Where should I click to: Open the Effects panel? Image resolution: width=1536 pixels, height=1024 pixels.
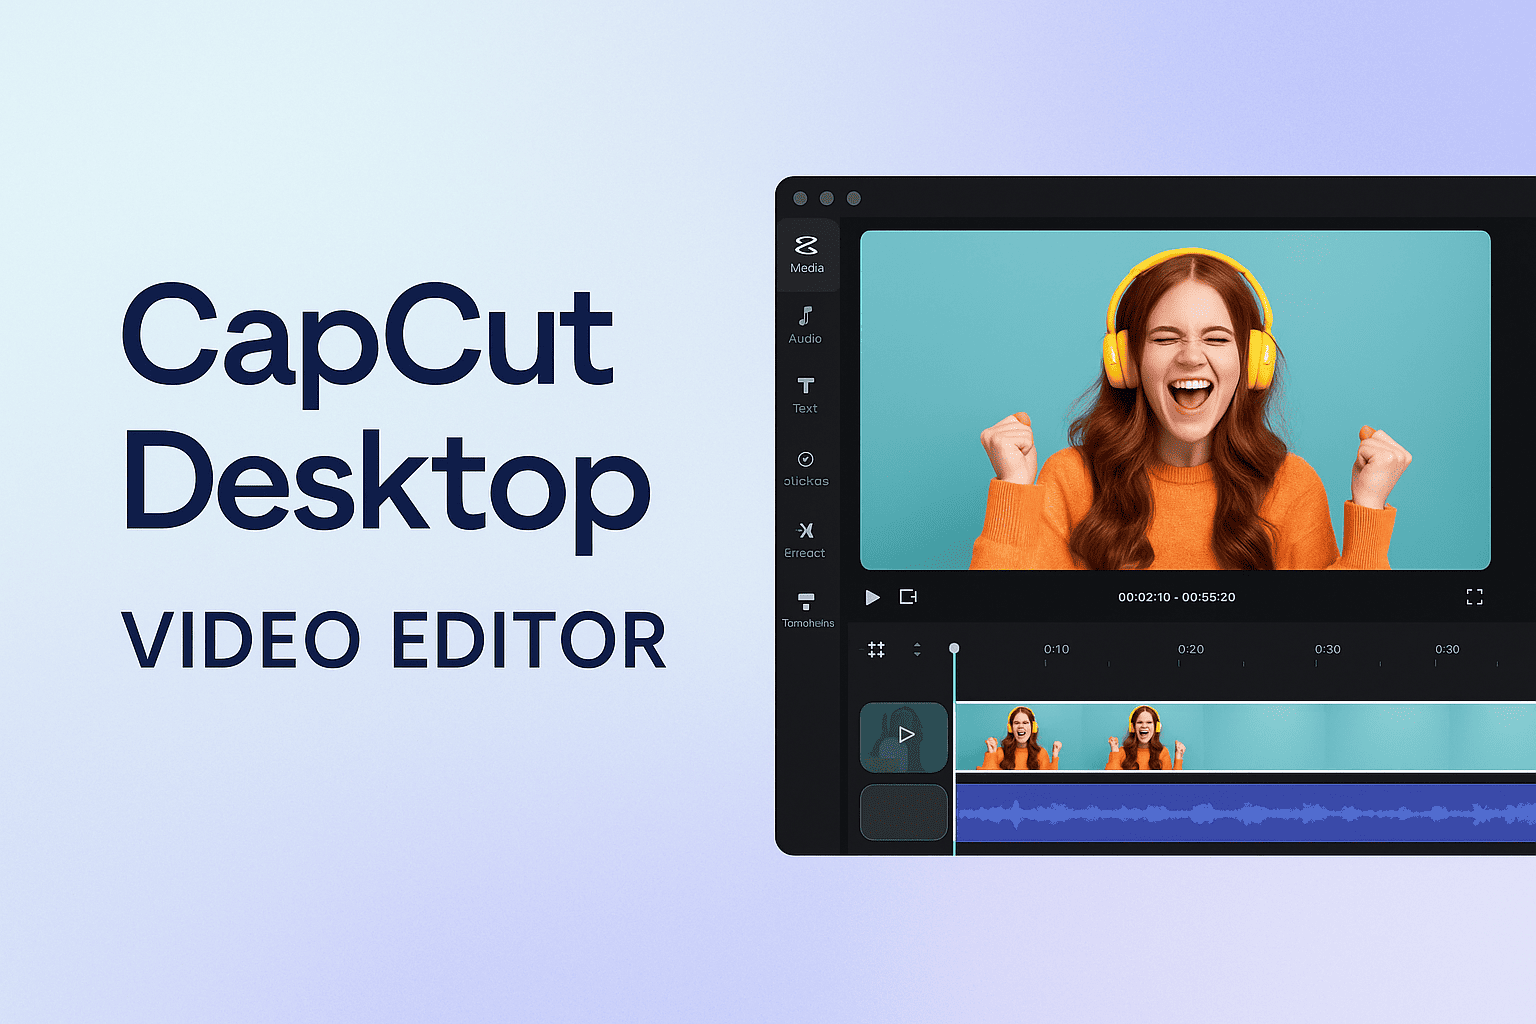(806, 540)
